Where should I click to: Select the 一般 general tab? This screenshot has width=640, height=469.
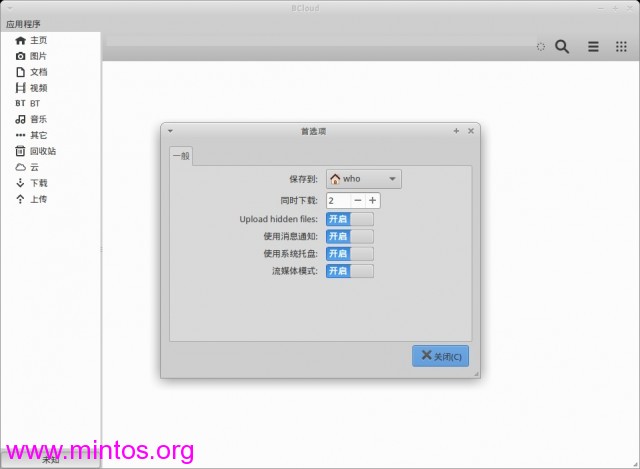[x=181, y=156]
